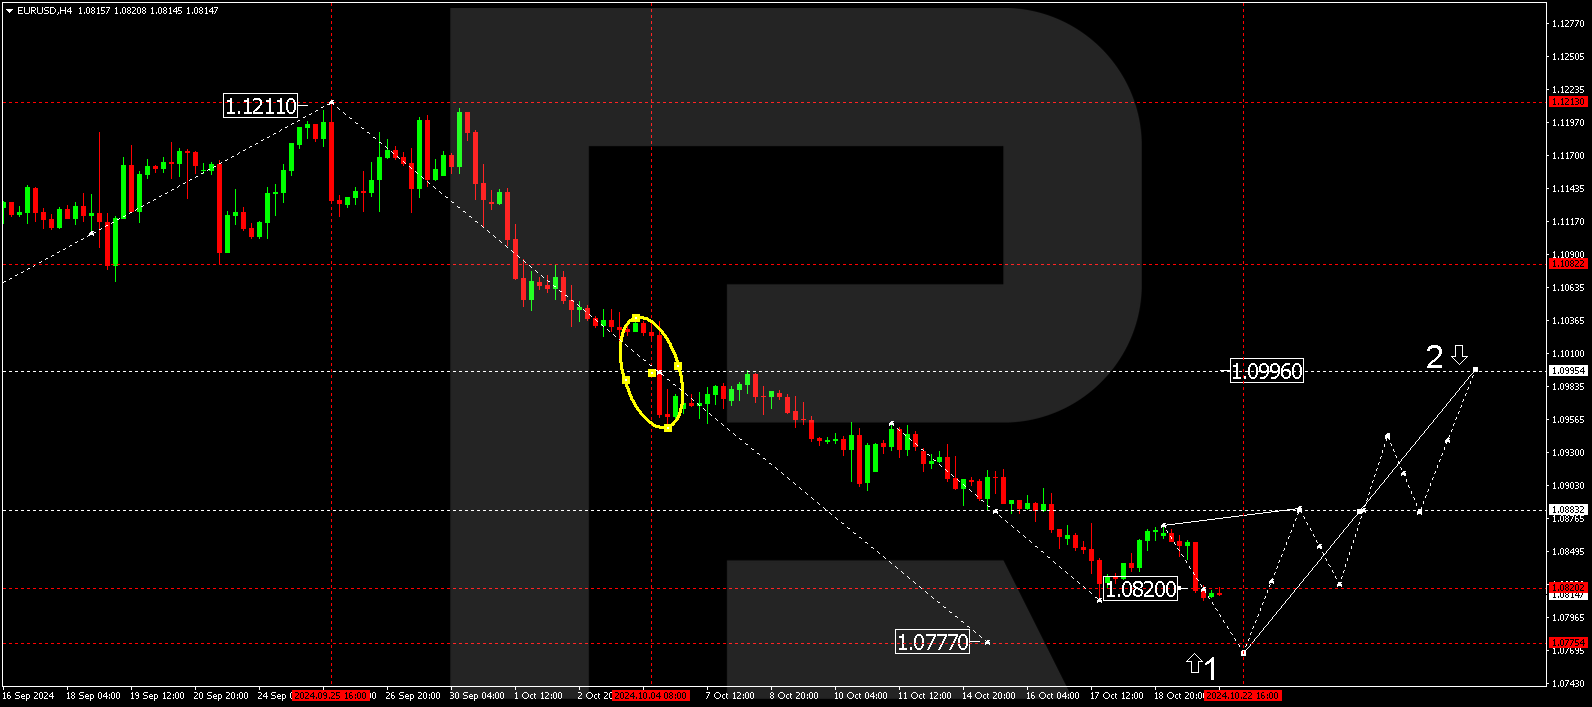The height and width of the screenshot is (707, 1592).
Task: Click the 18 Sep 04:00 time axis label
Action: click(93, 695)
